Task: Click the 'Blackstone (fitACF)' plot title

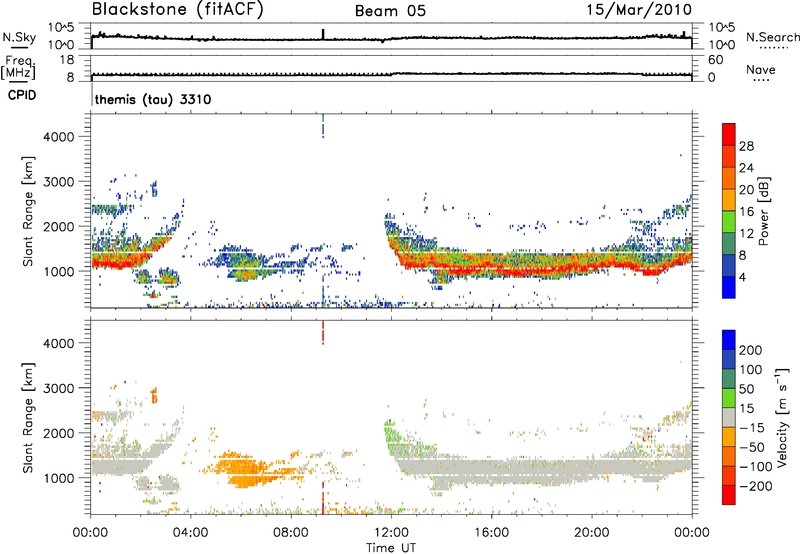Action: pyautogui.click(x=178, y=10)
